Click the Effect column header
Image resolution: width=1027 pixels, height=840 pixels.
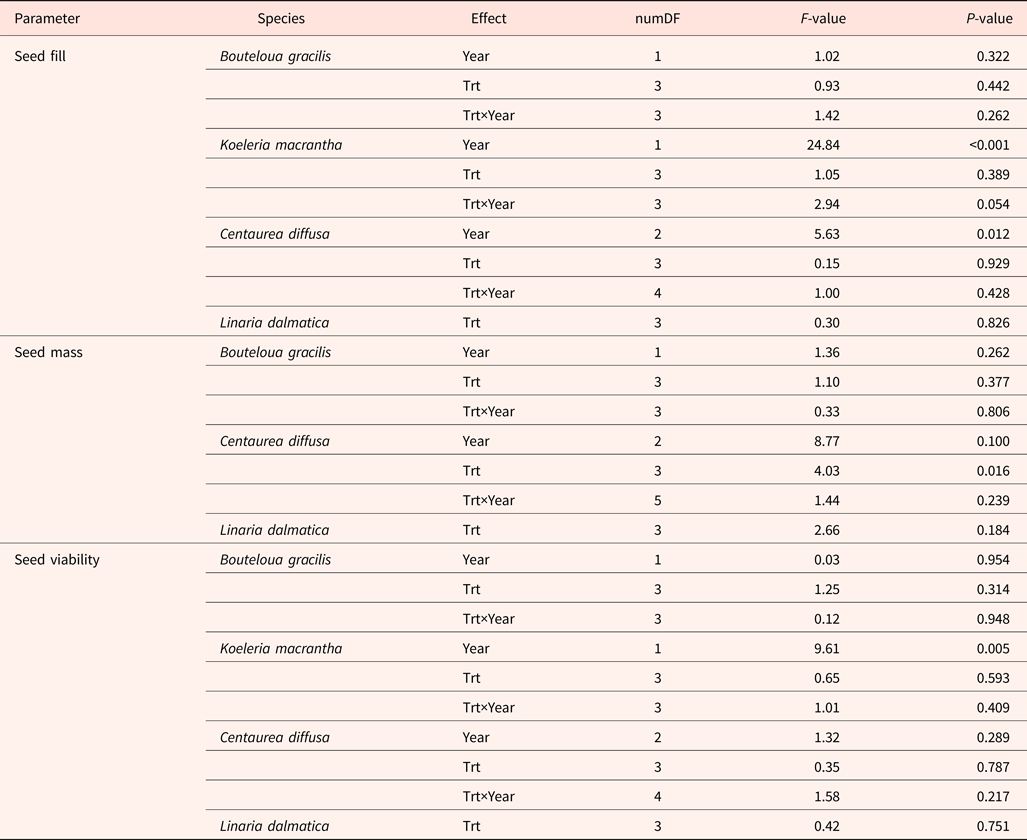pyautogui.click(x=489, y=18)
